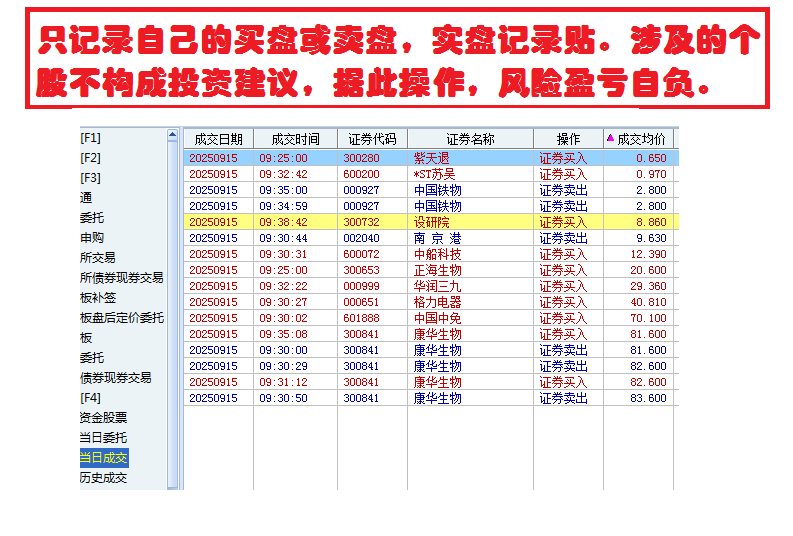Click the sidebar scrollbar up arrow

point(172,135)
